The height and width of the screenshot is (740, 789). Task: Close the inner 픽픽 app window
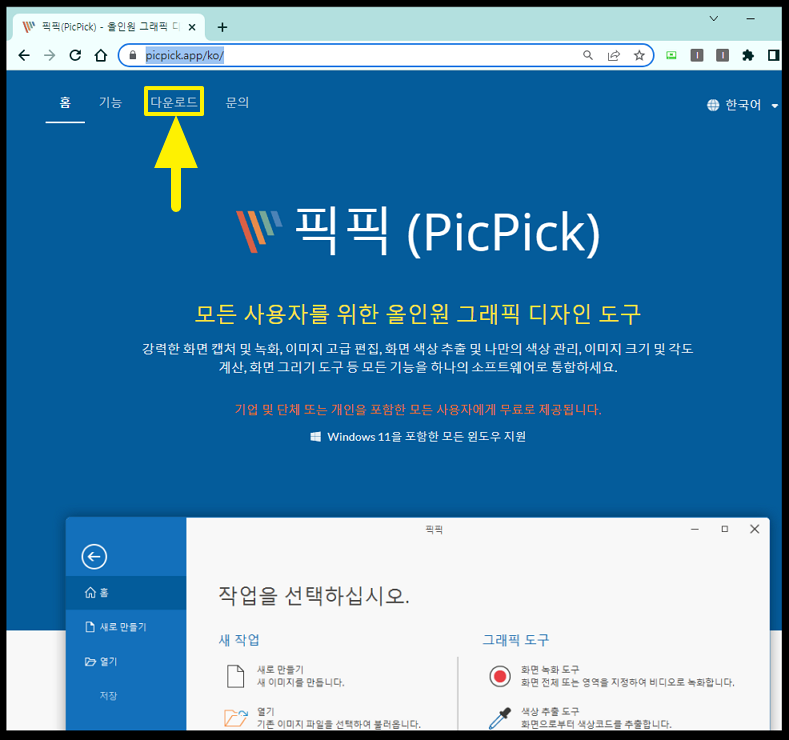754,529
